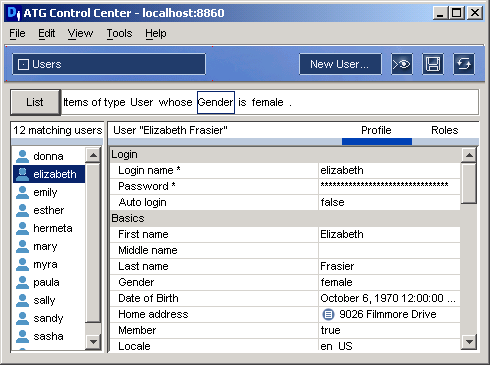Open the Edit menu
This screenshot has height=365, width=492.
click(x=46, y=33)
